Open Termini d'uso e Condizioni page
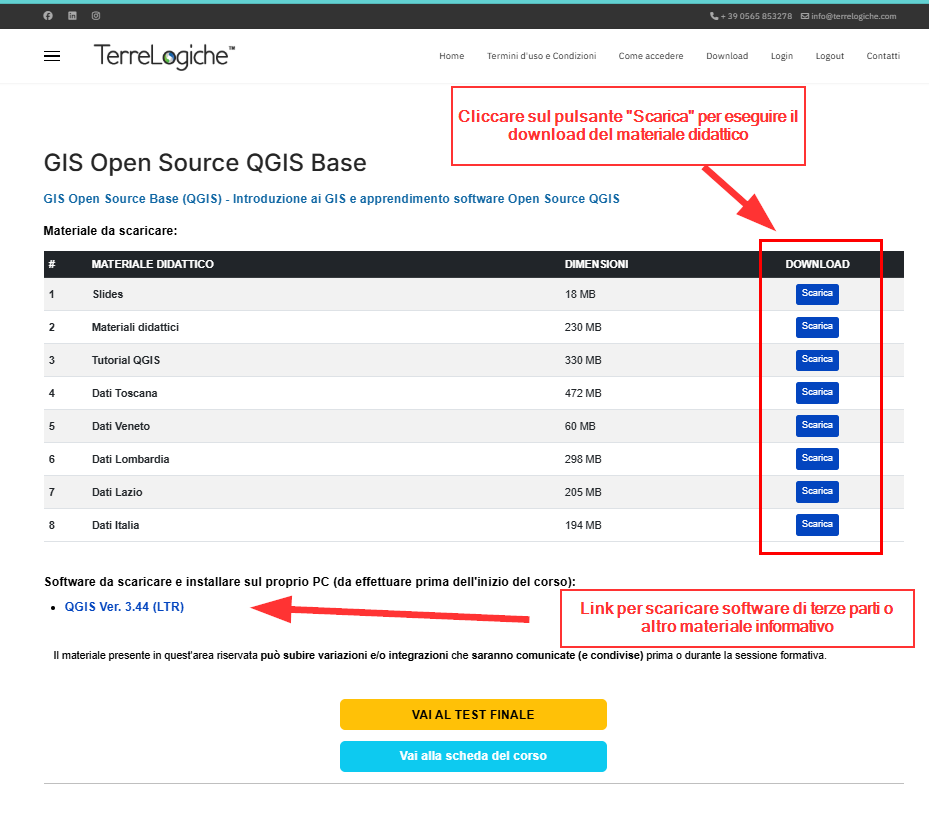929x818 pixels. (x=542, y=56)
